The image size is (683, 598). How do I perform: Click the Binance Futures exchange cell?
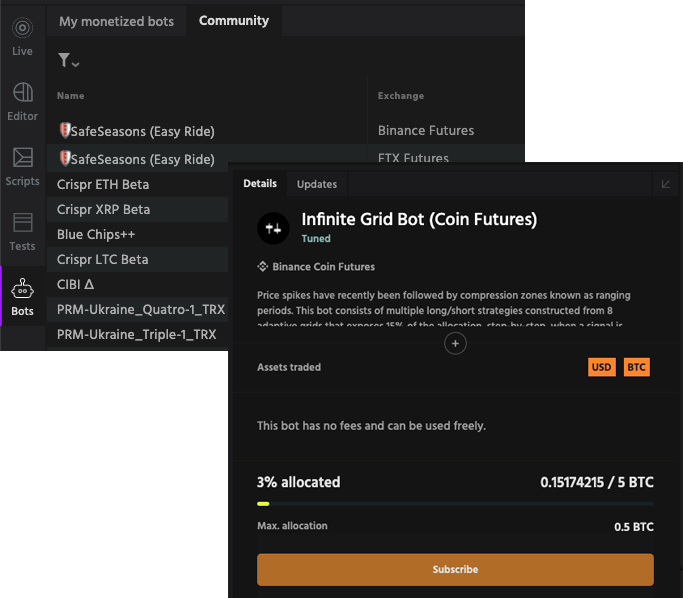point(426,131)
